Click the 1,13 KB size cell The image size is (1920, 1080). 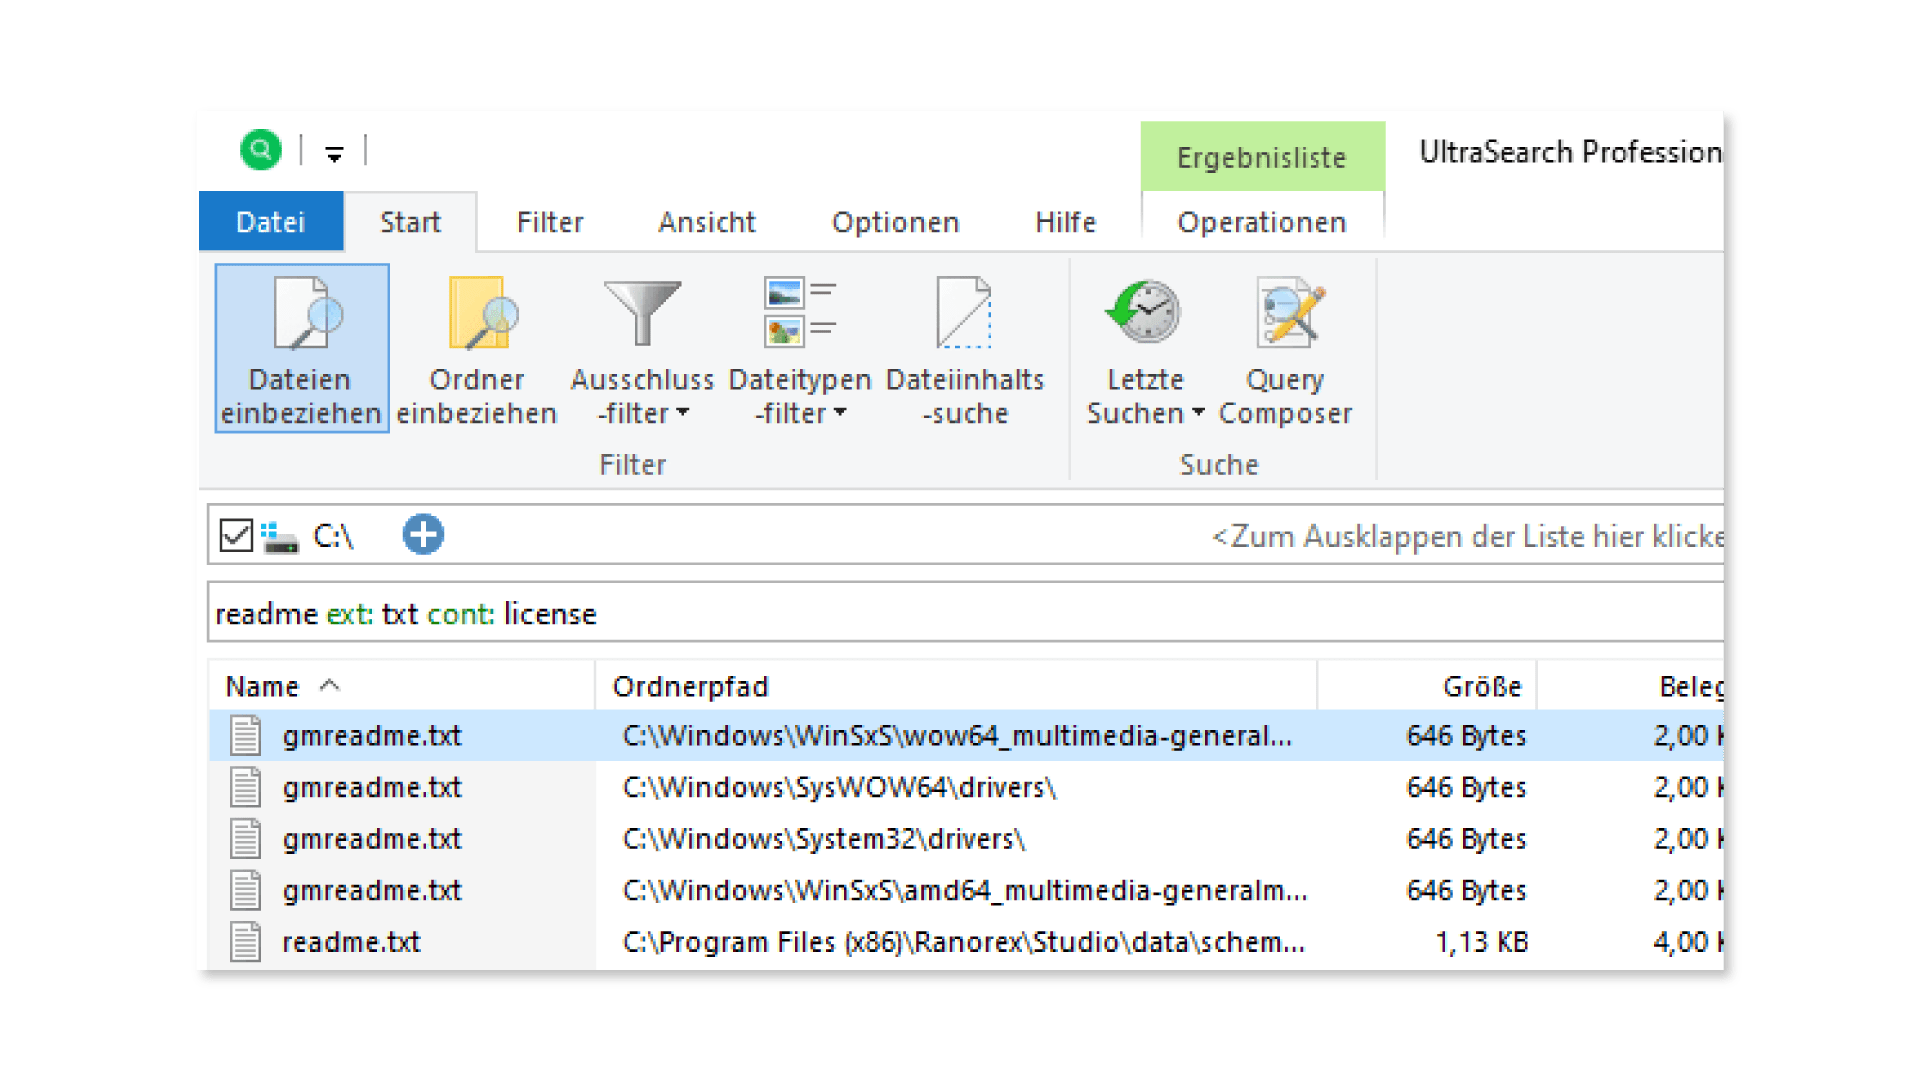(x=1481, y=942)
